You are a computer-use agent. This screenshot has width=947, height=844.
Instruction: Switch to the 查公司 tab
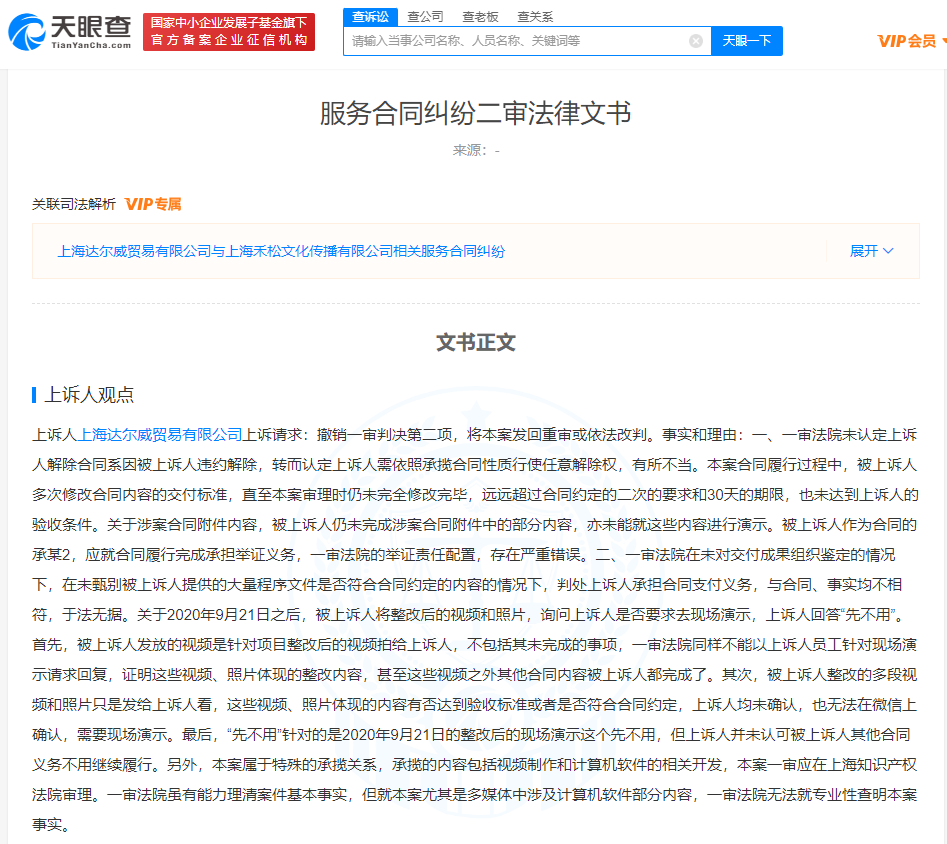click(x=425, y=17)
